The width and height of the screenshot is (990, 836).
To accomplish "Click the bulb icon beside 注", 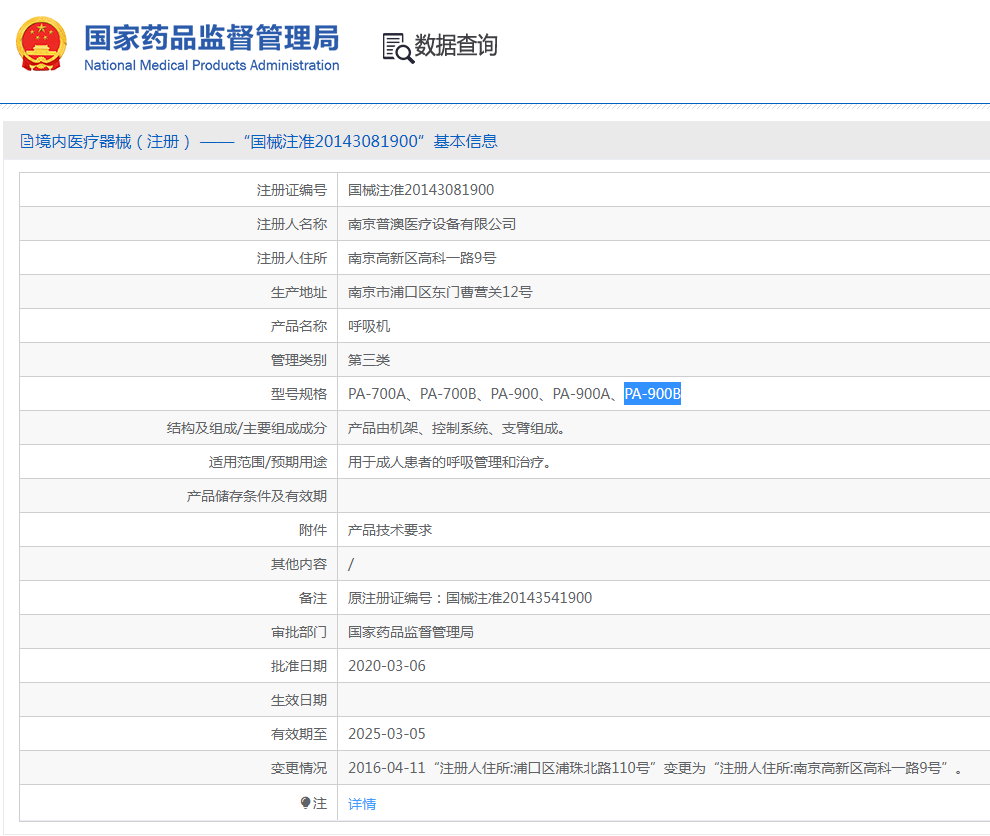I will click(x=306, y=803).
